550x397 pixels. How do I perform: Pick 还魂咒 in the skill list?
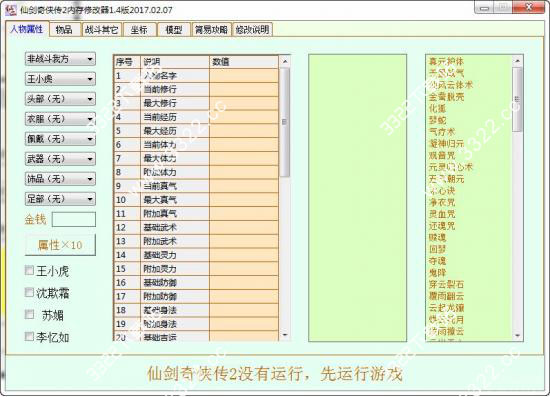tap(442, 226)
